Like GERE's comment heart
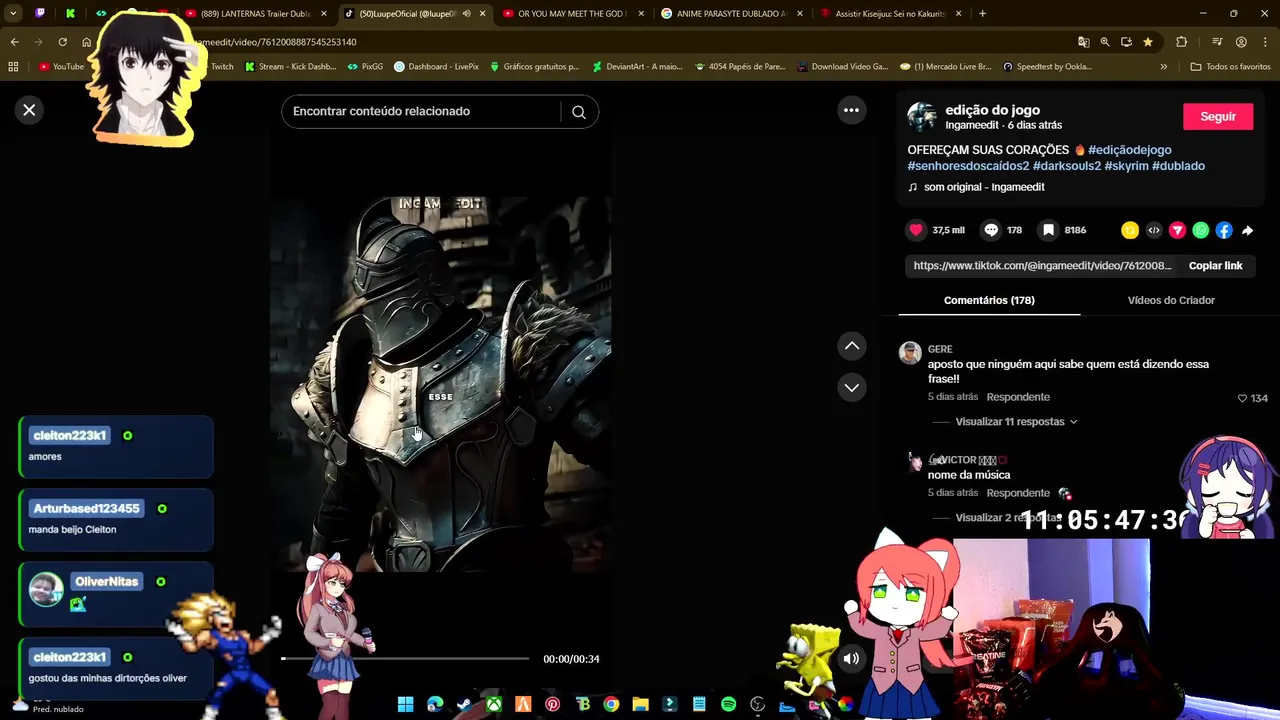This screenshot has height=720, width=1280. coord(1243,398)
